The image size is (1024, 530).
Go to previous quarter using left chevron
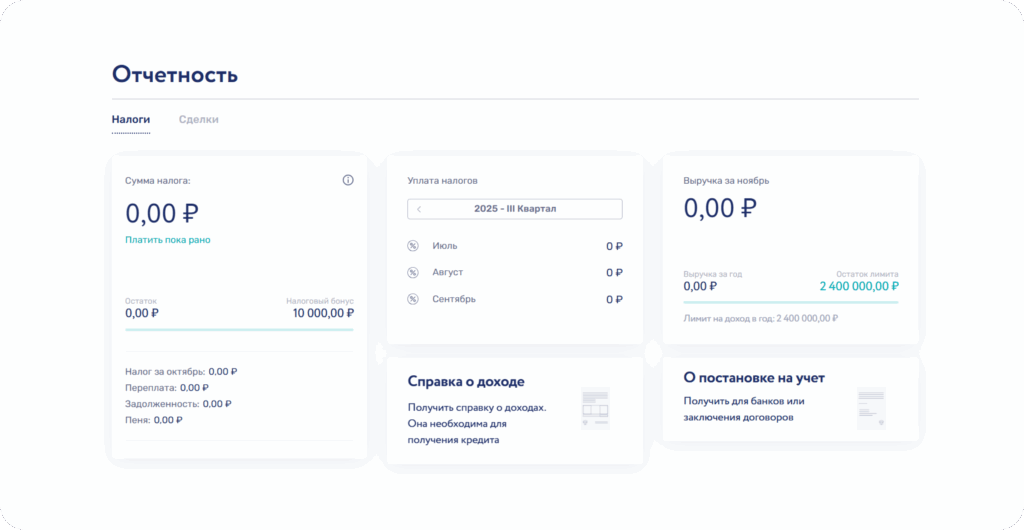click(x=419, y=209)
